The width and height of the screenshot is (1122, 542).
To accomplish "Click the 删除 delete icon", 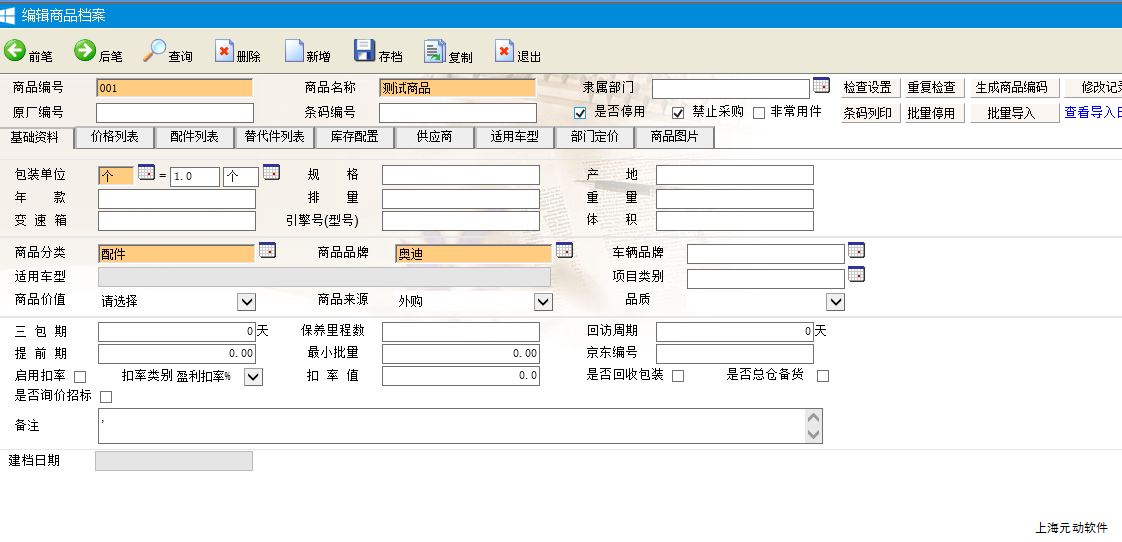I will tap(225, 52).
